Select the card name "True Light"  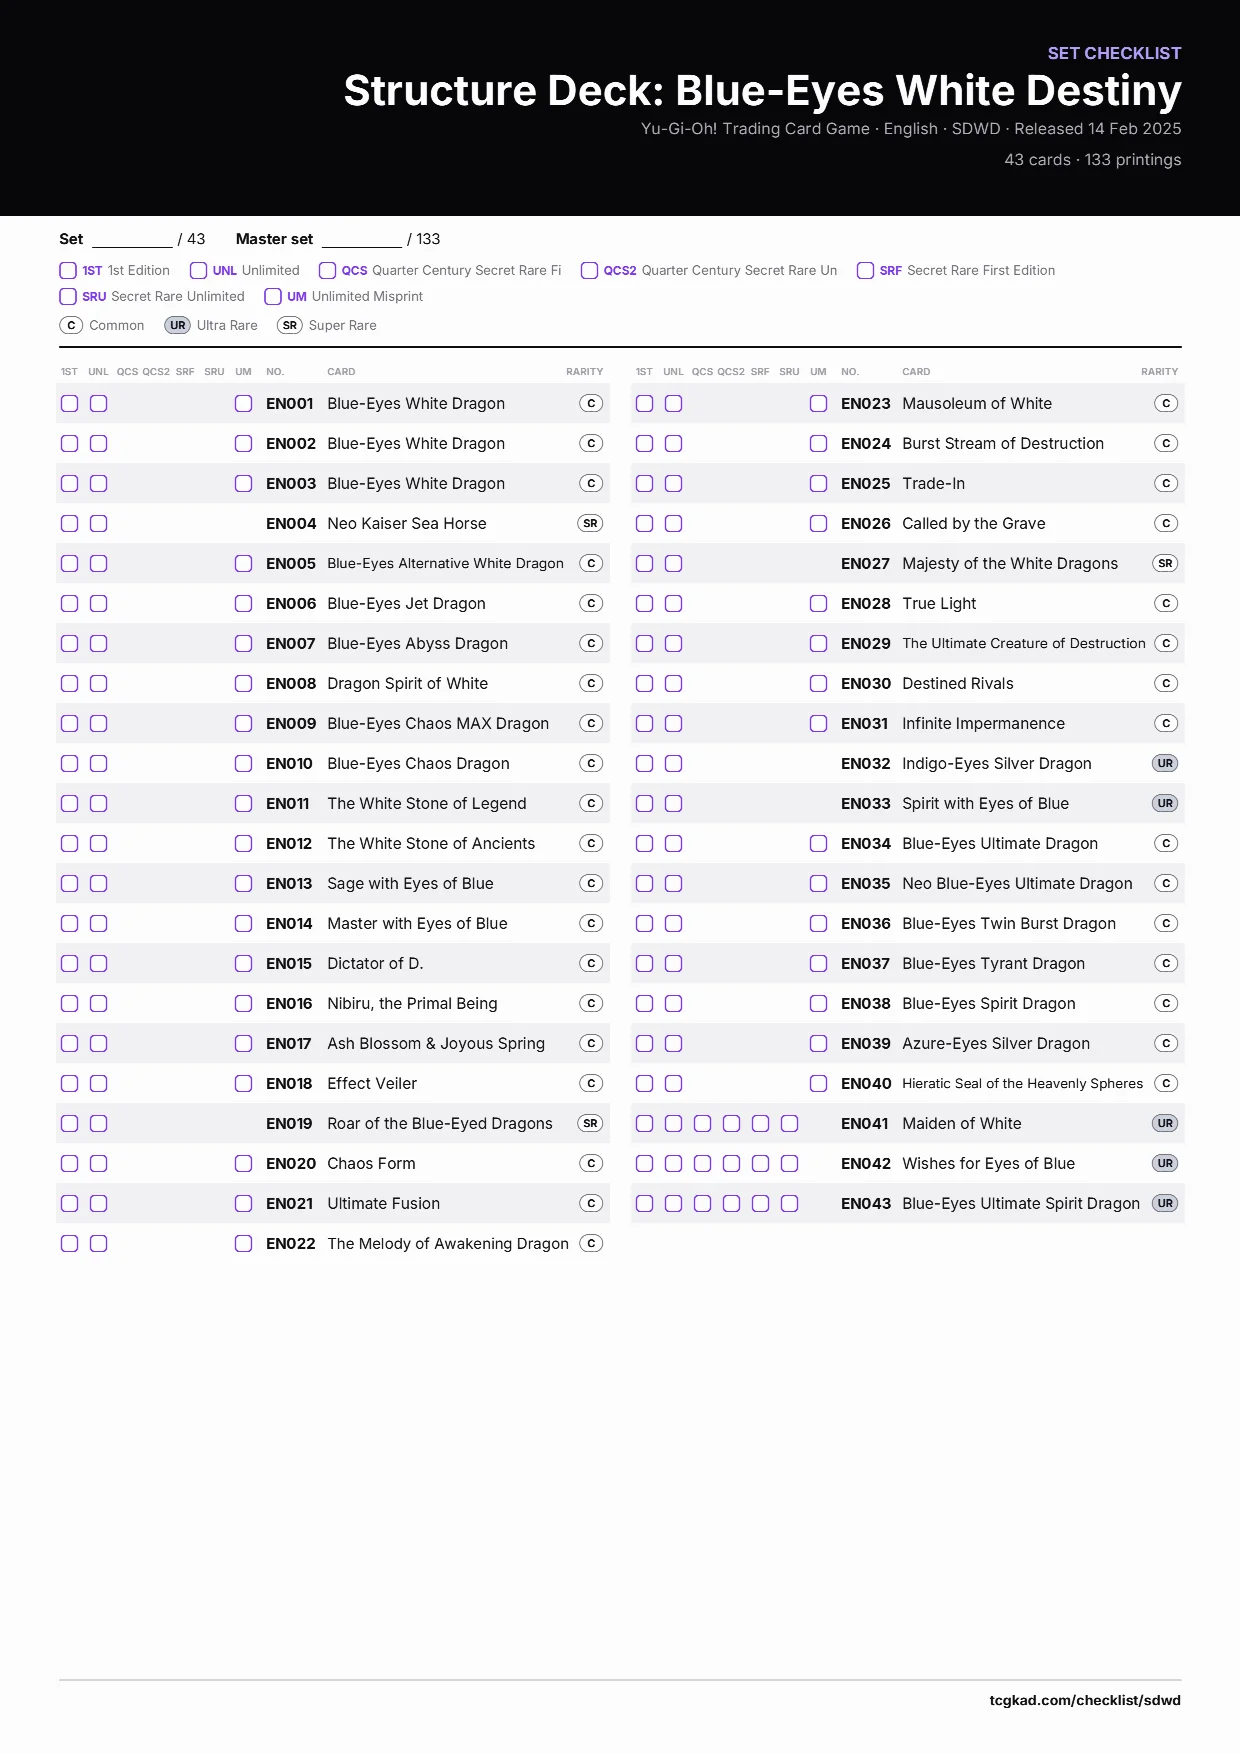(x=939, y=603)
